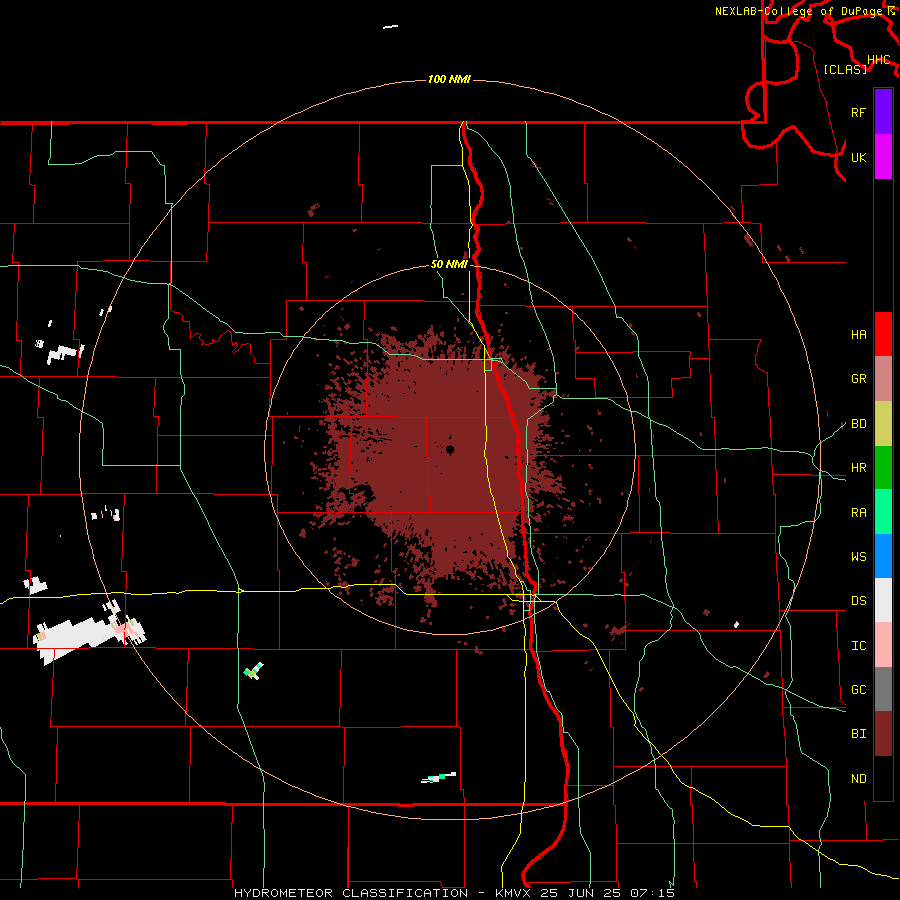Click the UK magenta legend swatch
Viewport: 900px width, 900px height.
(883, 157)
